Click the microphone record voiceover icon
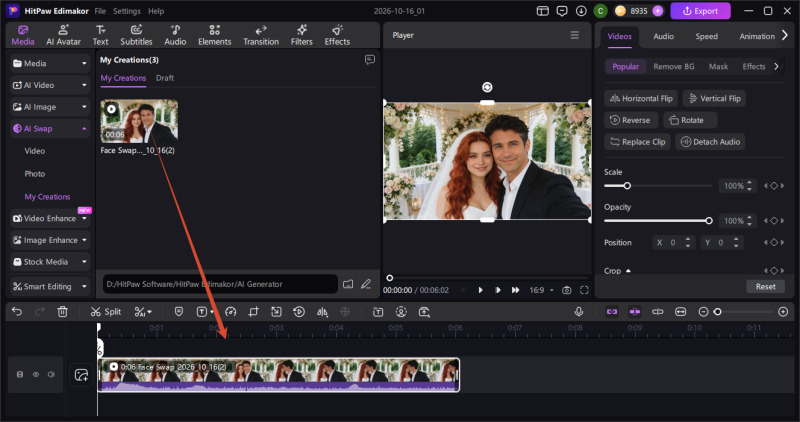The image size is (800, 422). click(579, 311)
